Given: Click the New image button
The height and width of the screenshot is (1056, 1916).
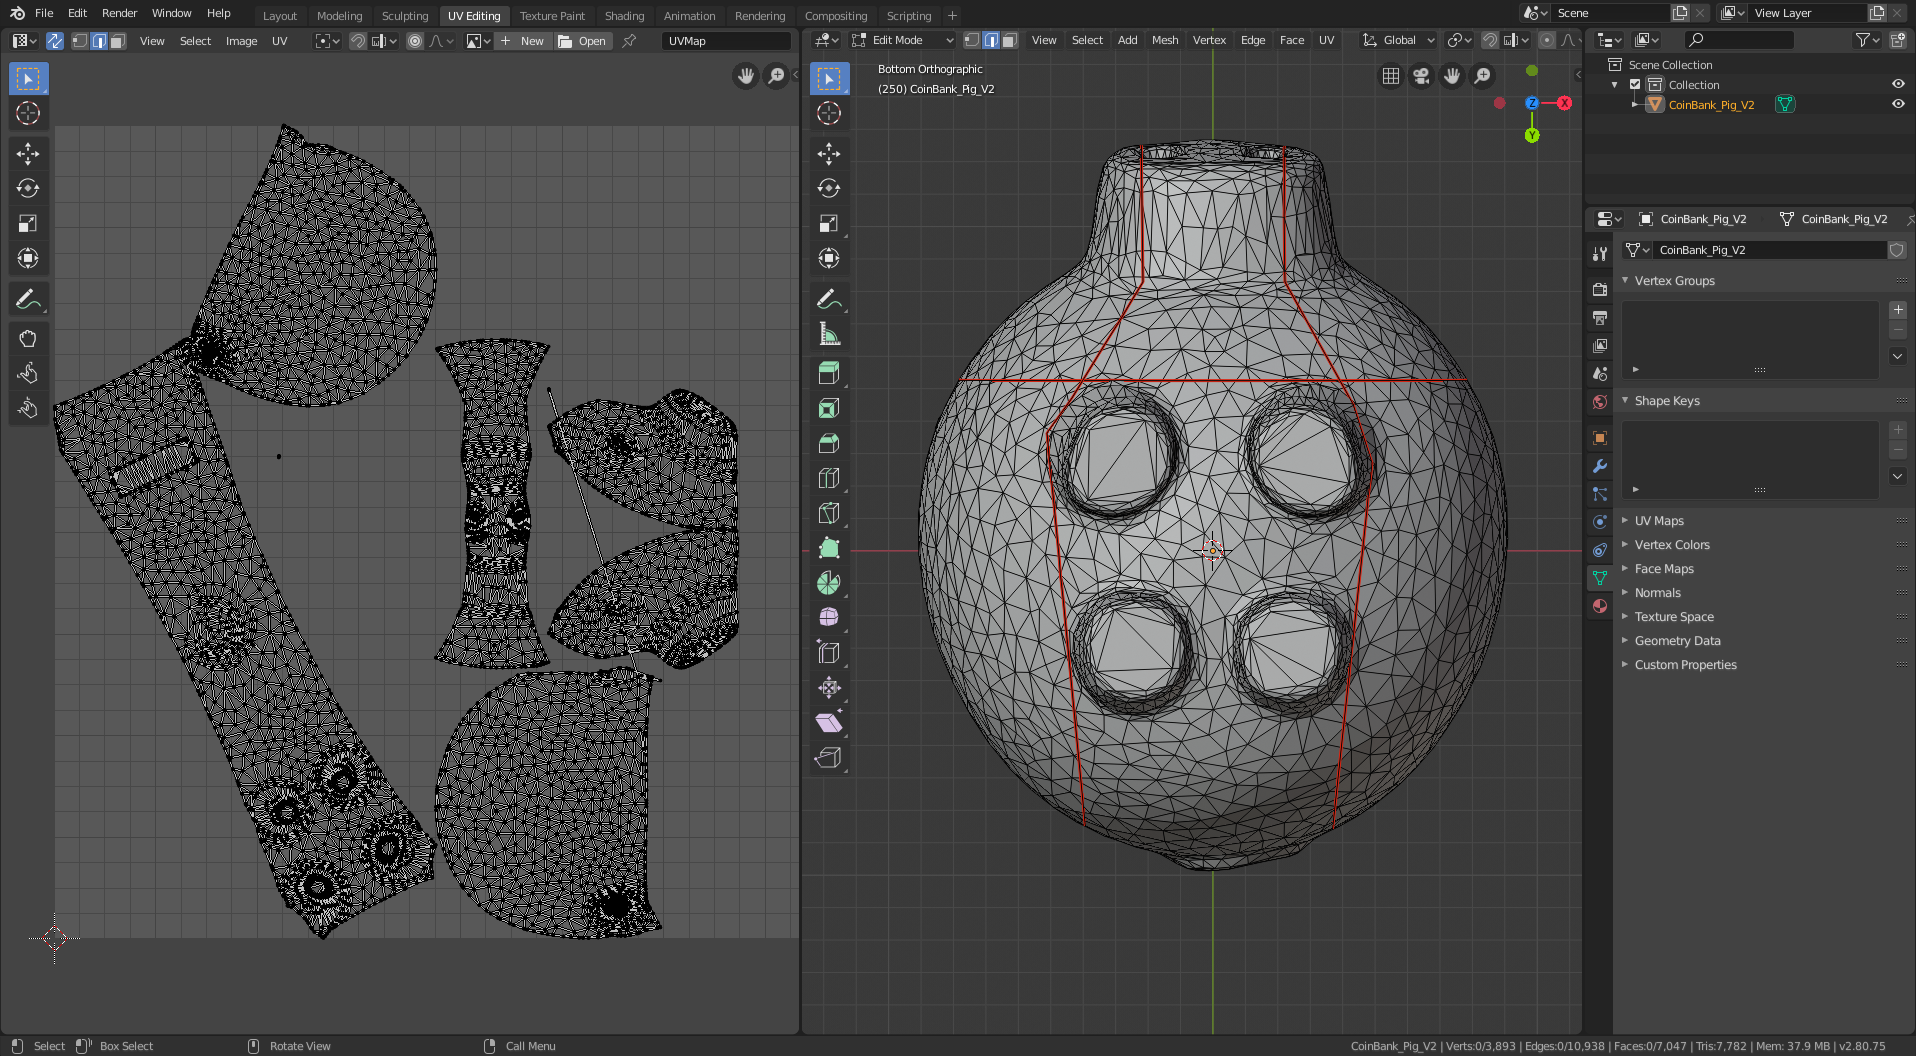Looking at the screenshot, I should [x=523, y=41].
